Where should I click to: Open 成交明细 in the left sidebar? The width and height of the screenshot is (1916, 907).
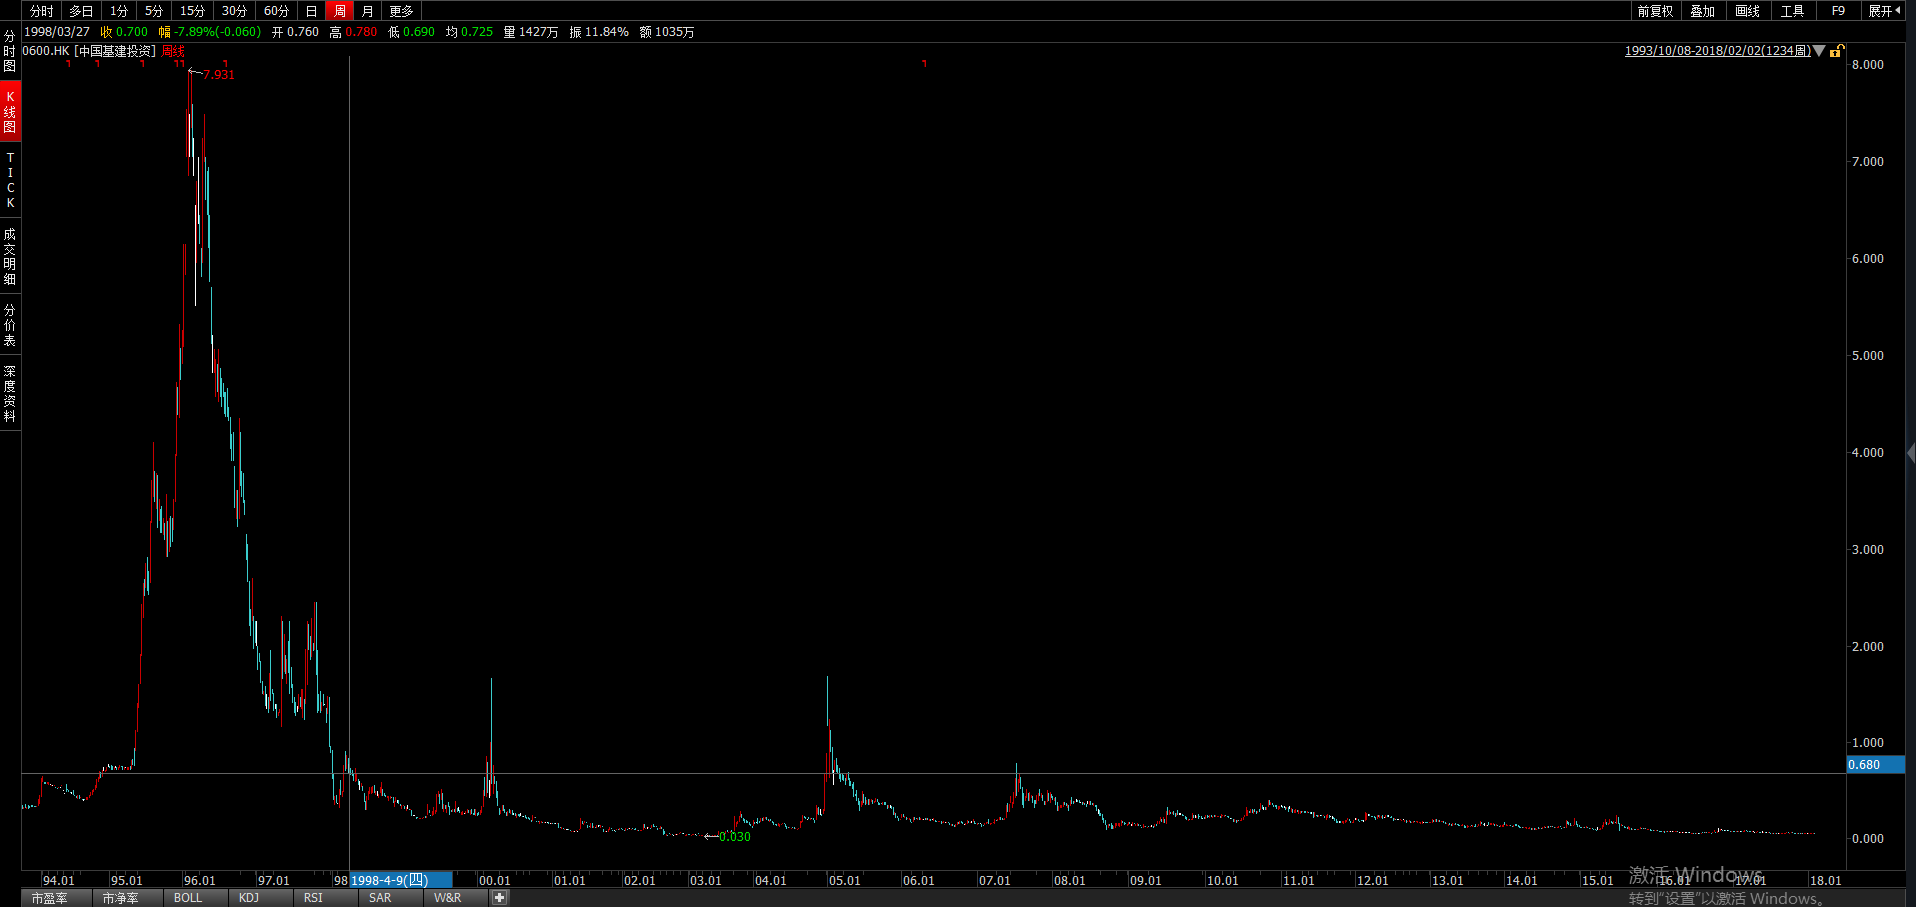[x=10, y=256]
